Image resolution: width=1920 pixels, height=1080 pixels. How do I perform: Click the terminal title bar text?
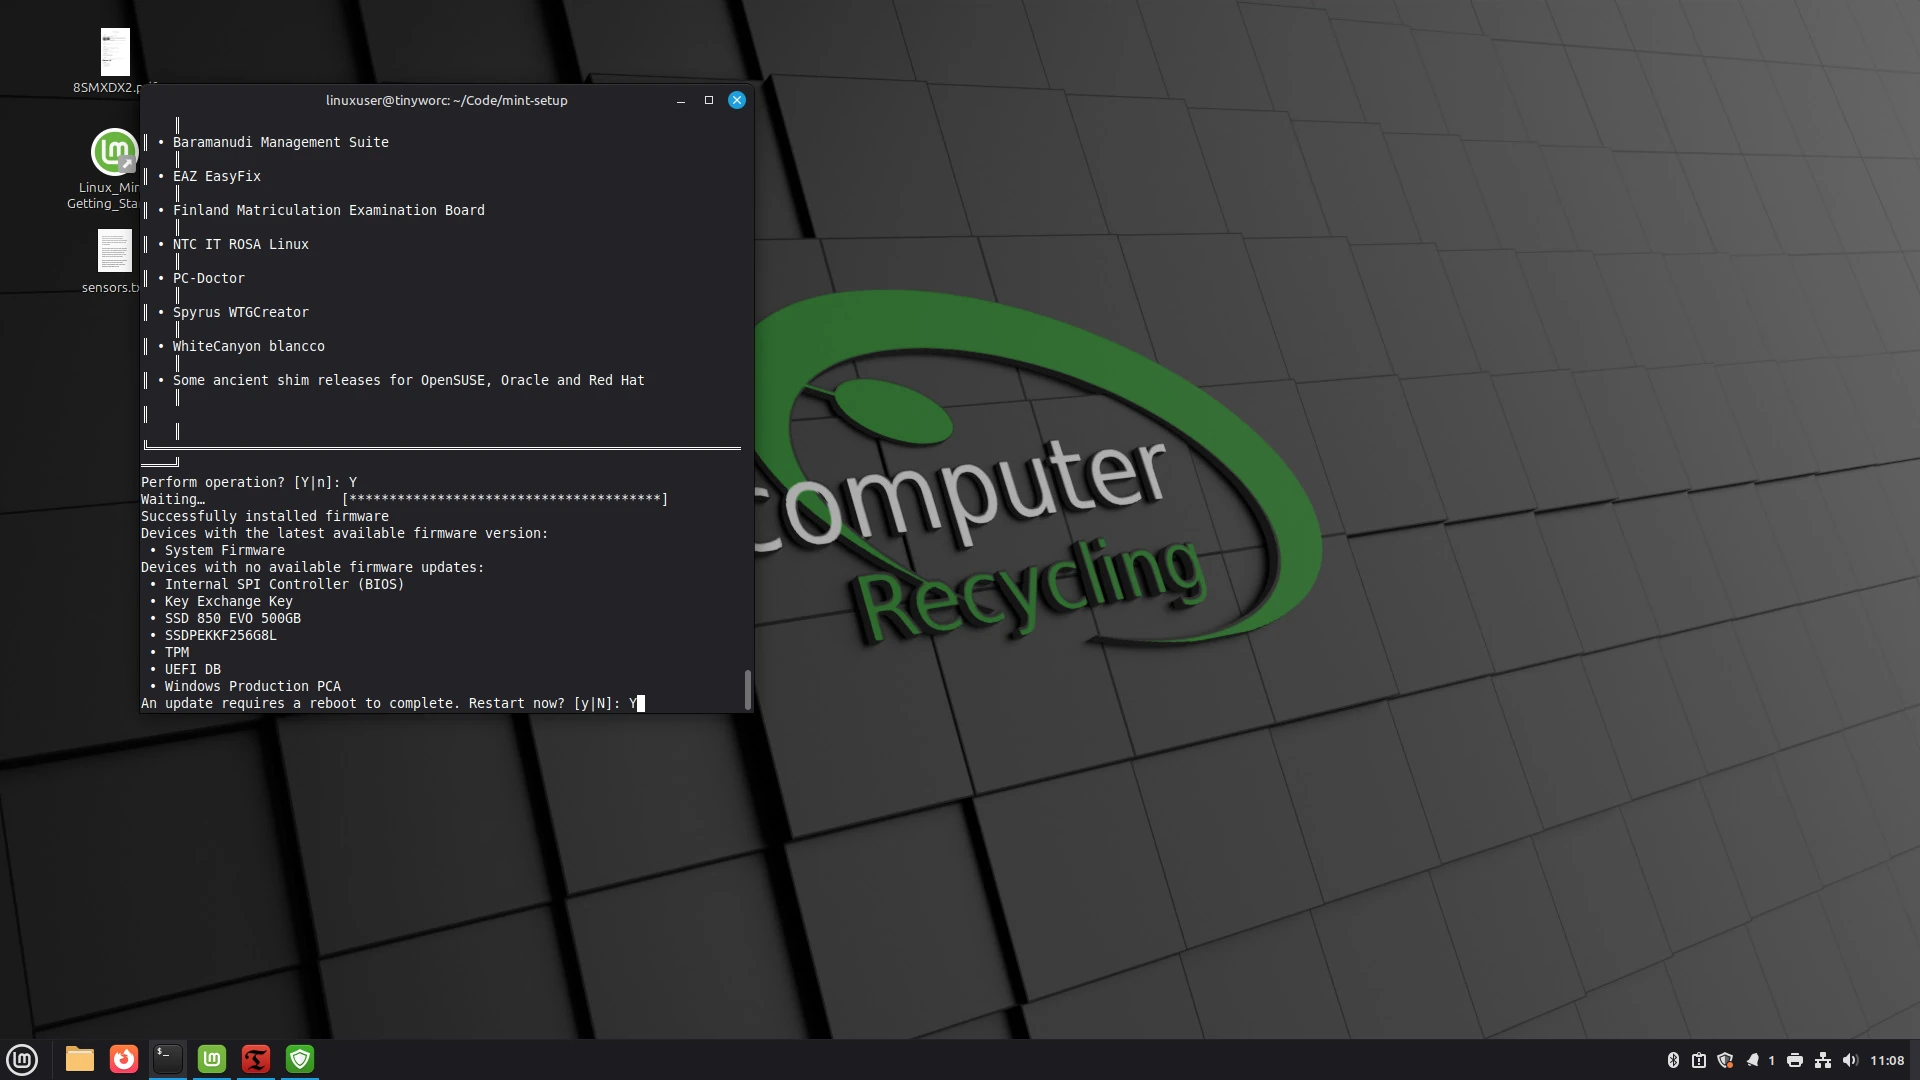click(x=447, y=100)
